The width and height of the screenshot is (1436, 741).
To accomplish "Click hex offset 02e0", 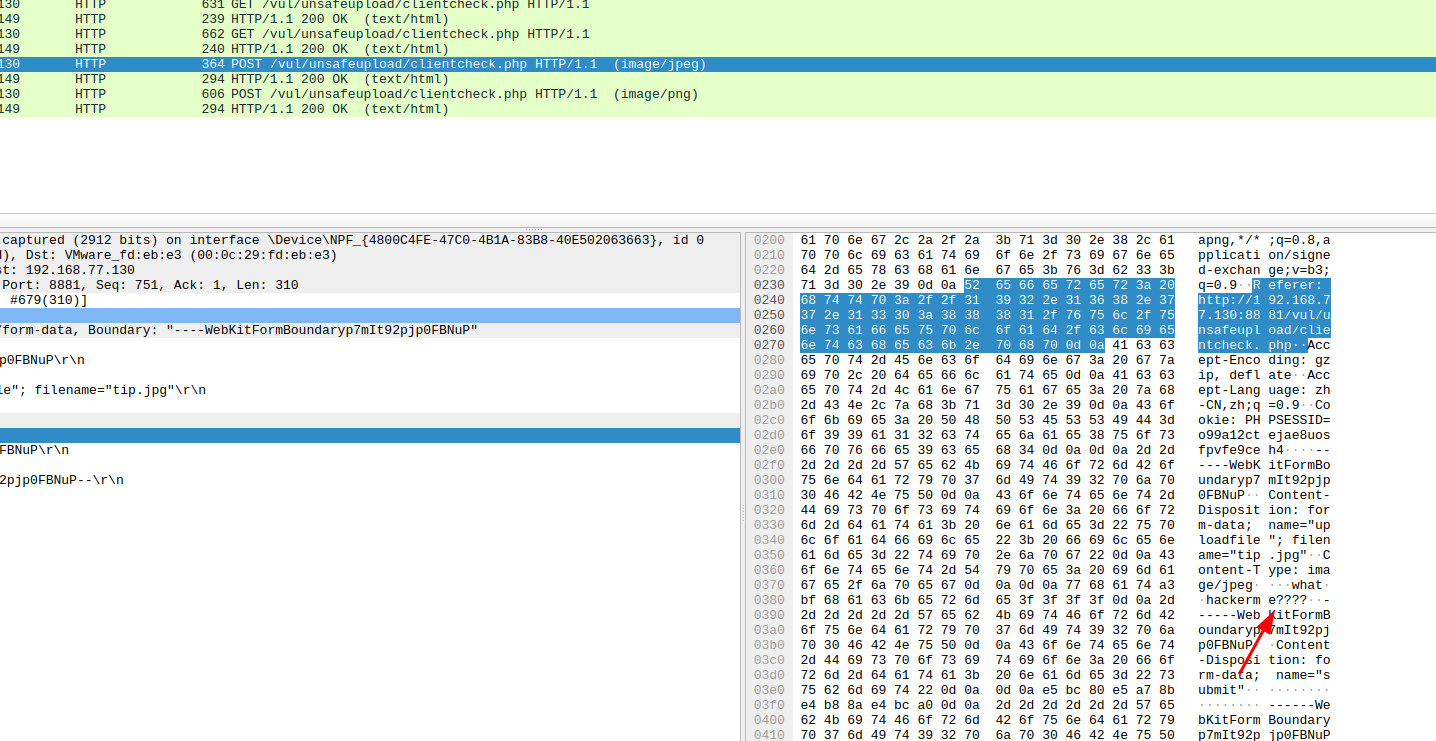I will pos(769,450).
